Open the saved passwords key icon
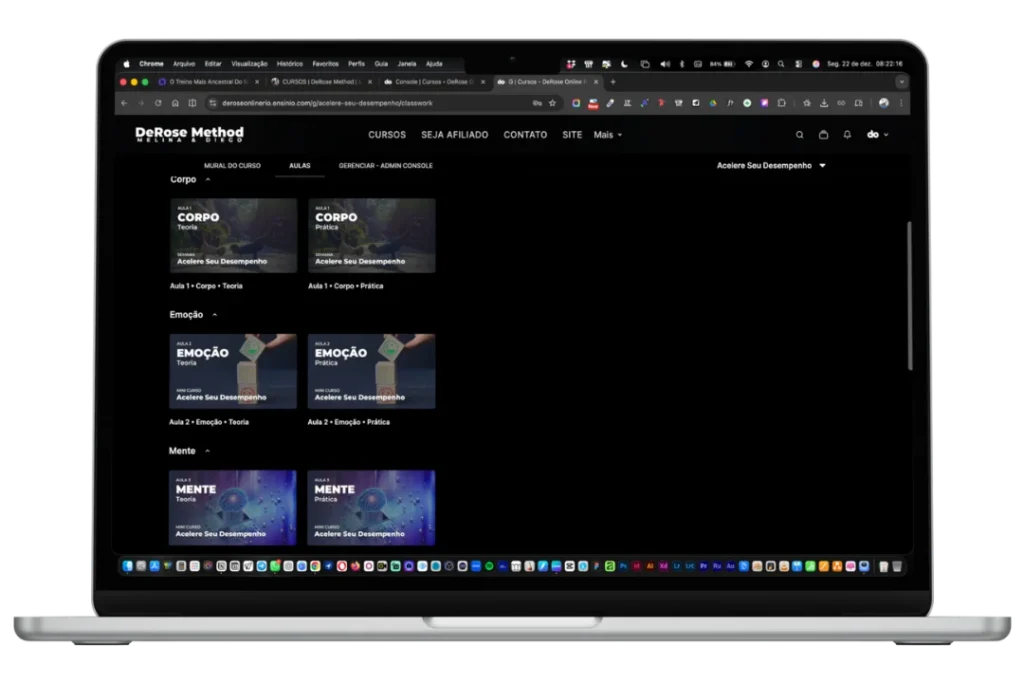The image size is (1024, 683). 537,103
